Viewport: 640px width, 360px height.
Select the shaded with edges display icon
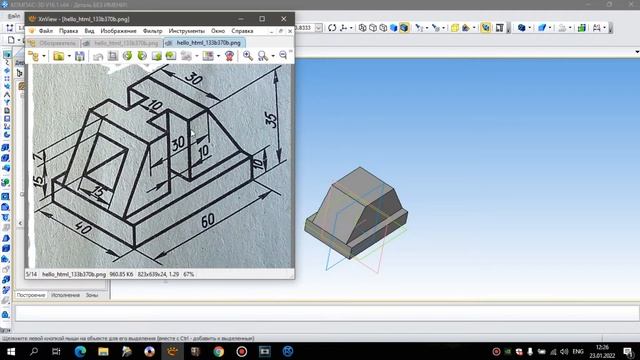pos(404,28)
